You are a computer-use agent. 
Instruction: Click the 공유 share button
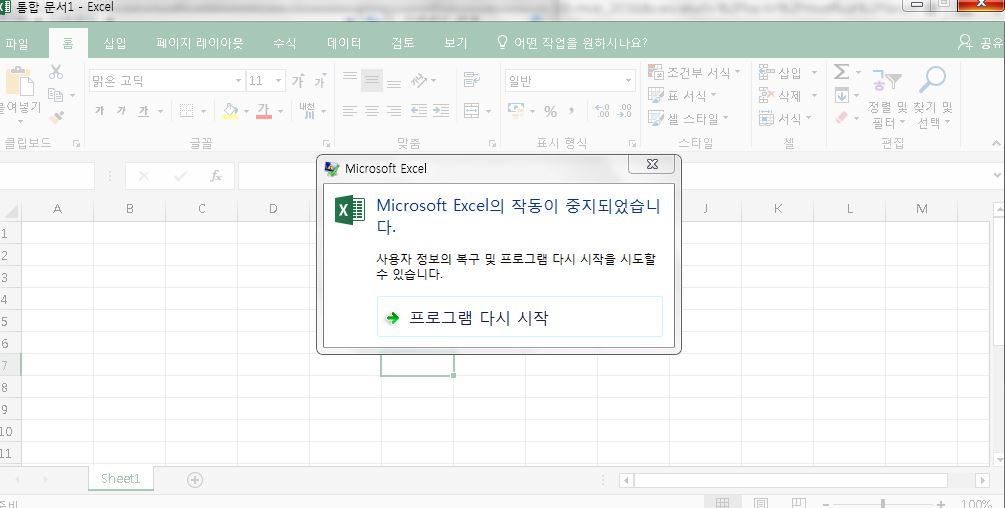(980, 43)
